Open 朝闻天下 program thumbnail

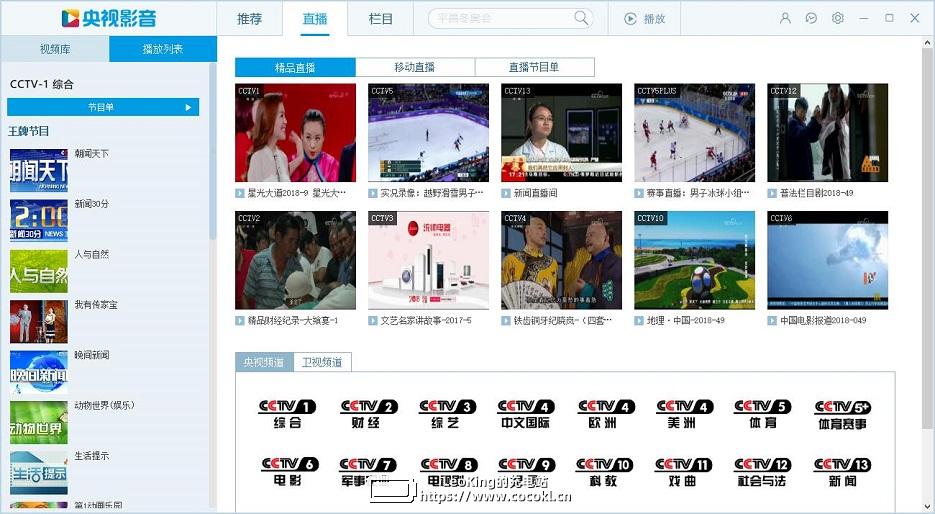click(39, 171)
